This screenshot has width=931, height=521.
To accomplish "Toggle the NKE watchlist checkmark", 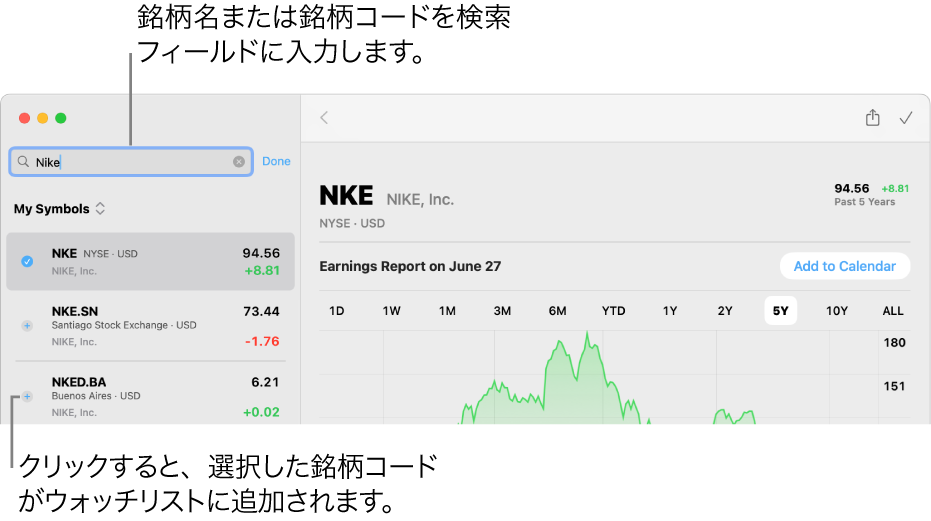I will tap(27, 261).
